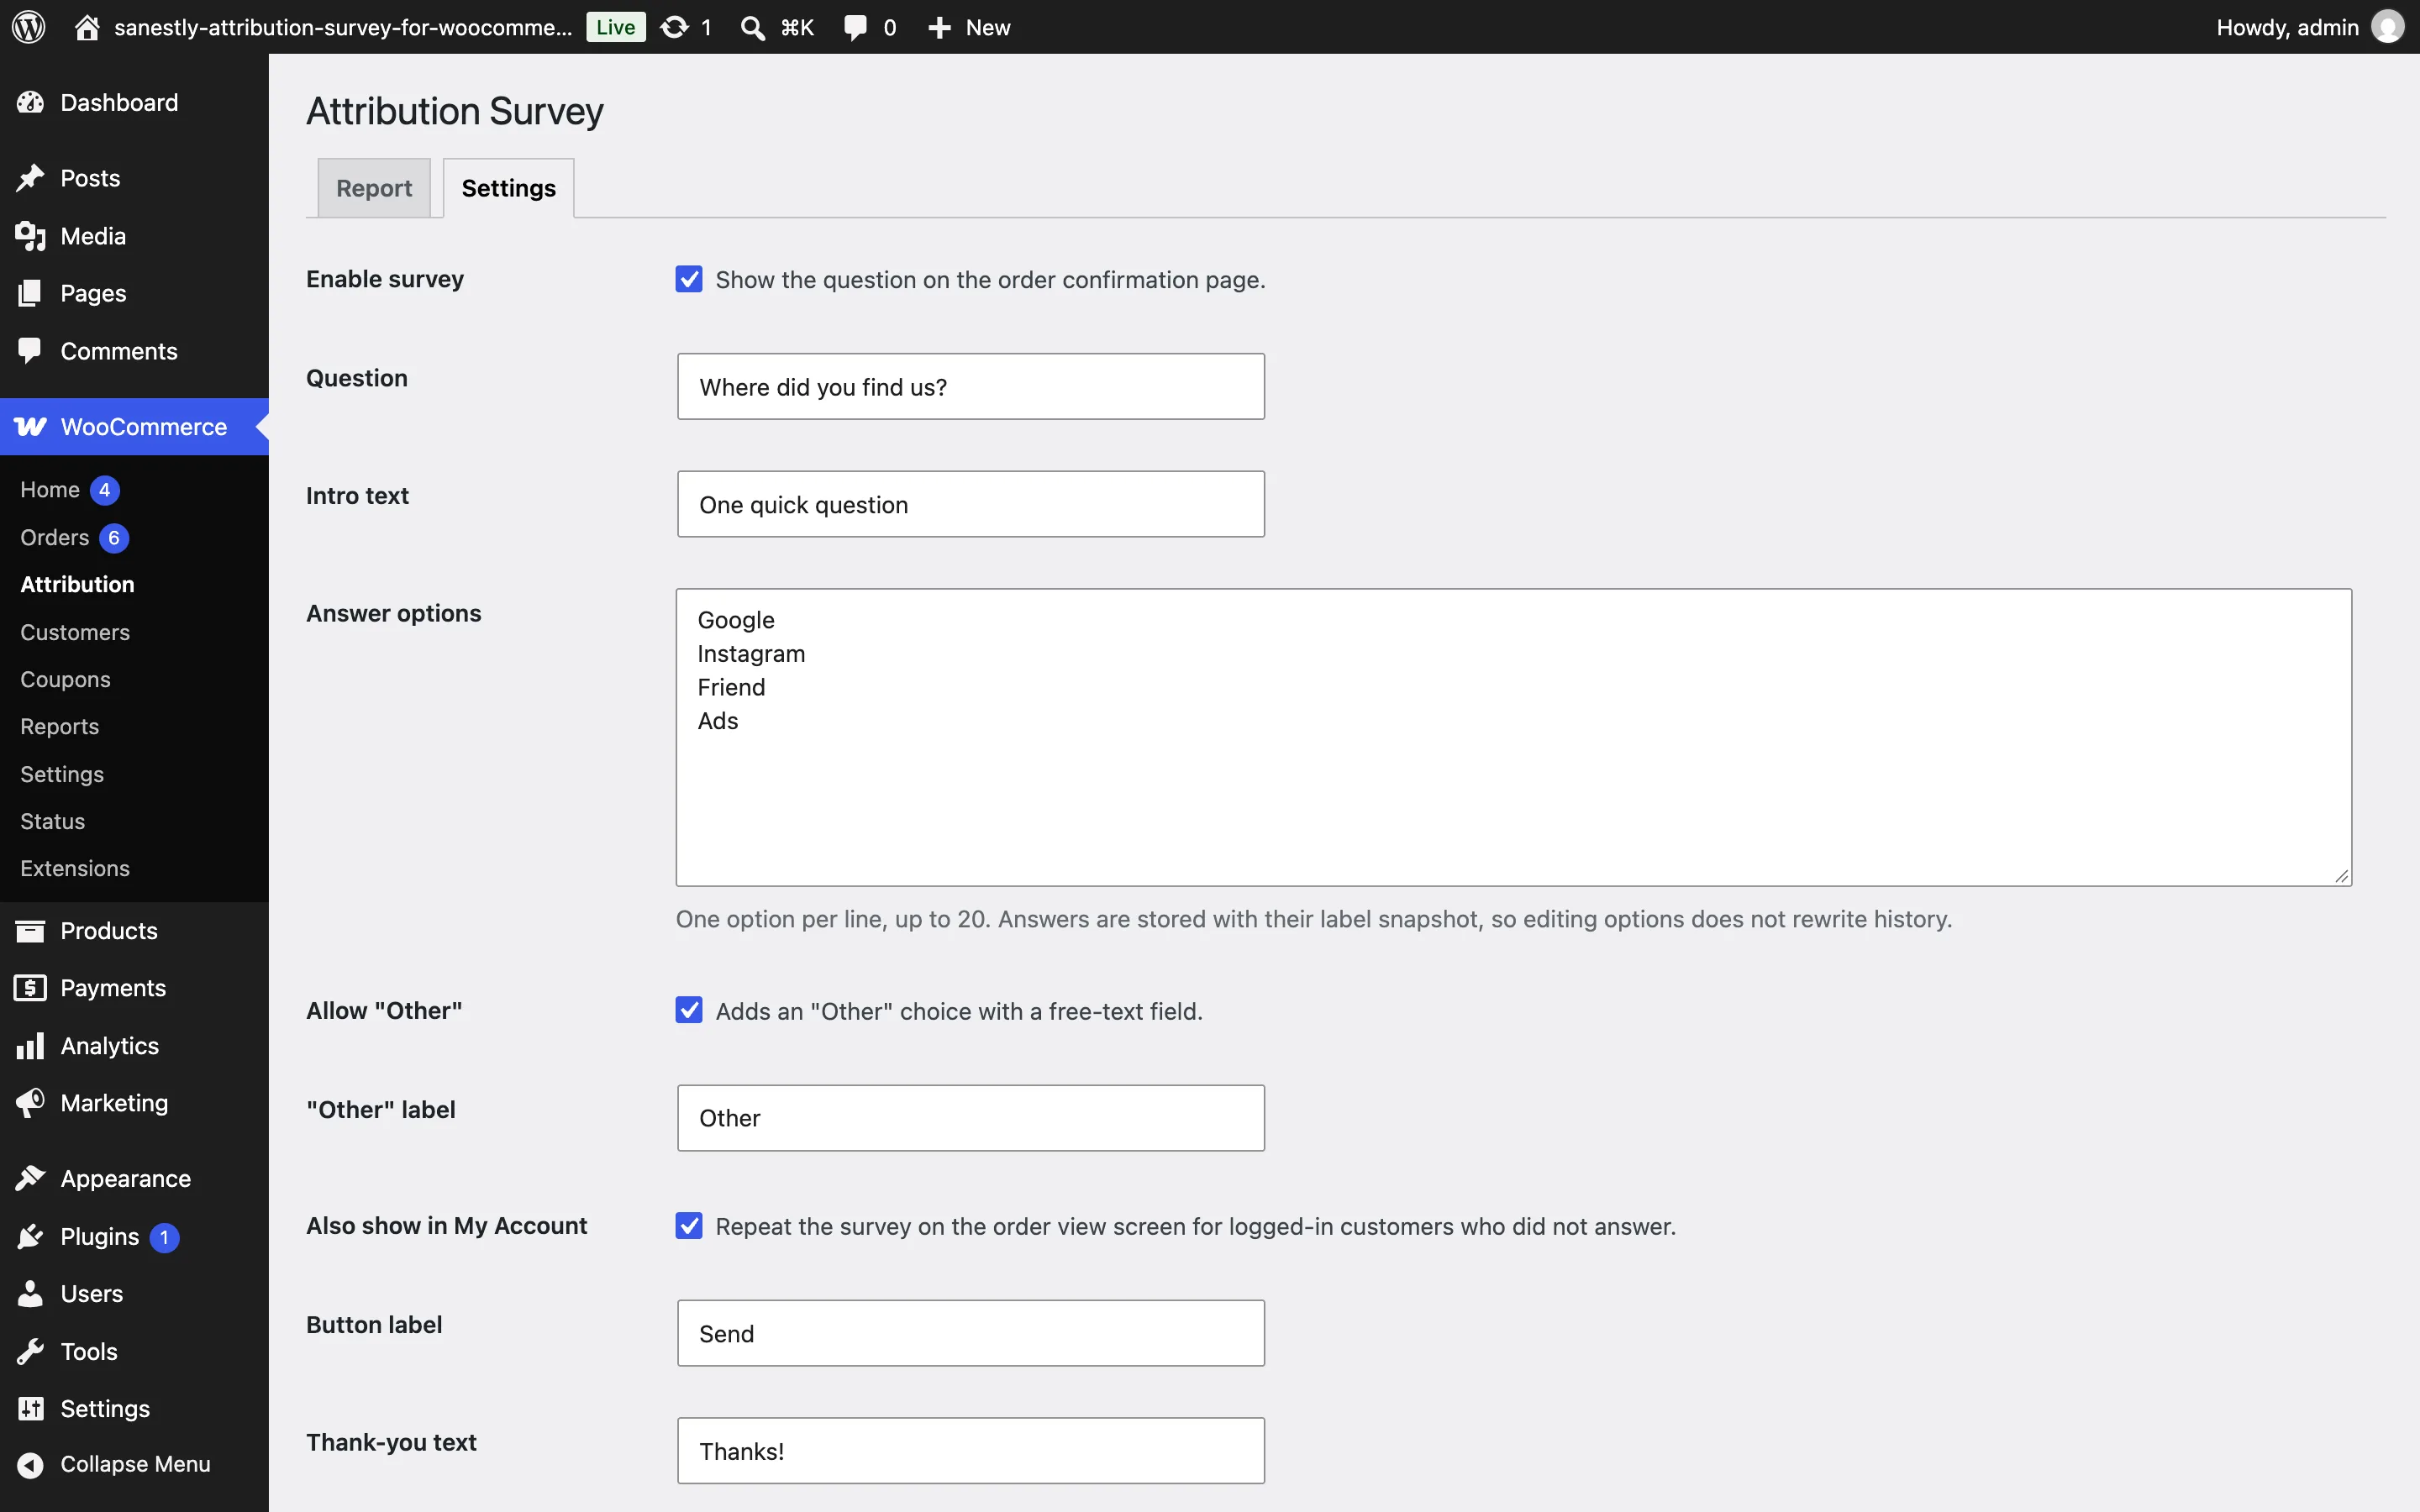
Task: Open the Analytics menu
Action: (134, 1046)
